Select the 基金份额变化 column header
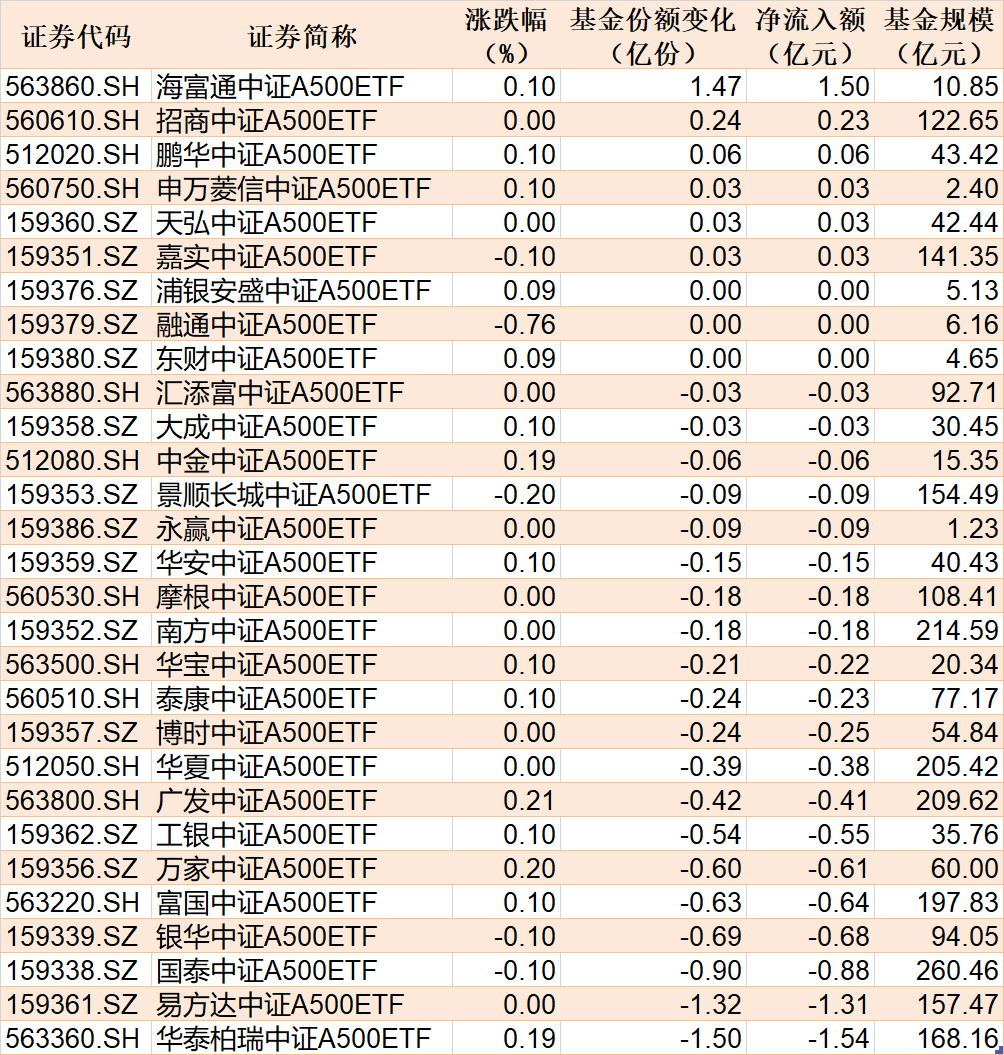Screen dimensions: 1004x1055 [x=653, y=36]
